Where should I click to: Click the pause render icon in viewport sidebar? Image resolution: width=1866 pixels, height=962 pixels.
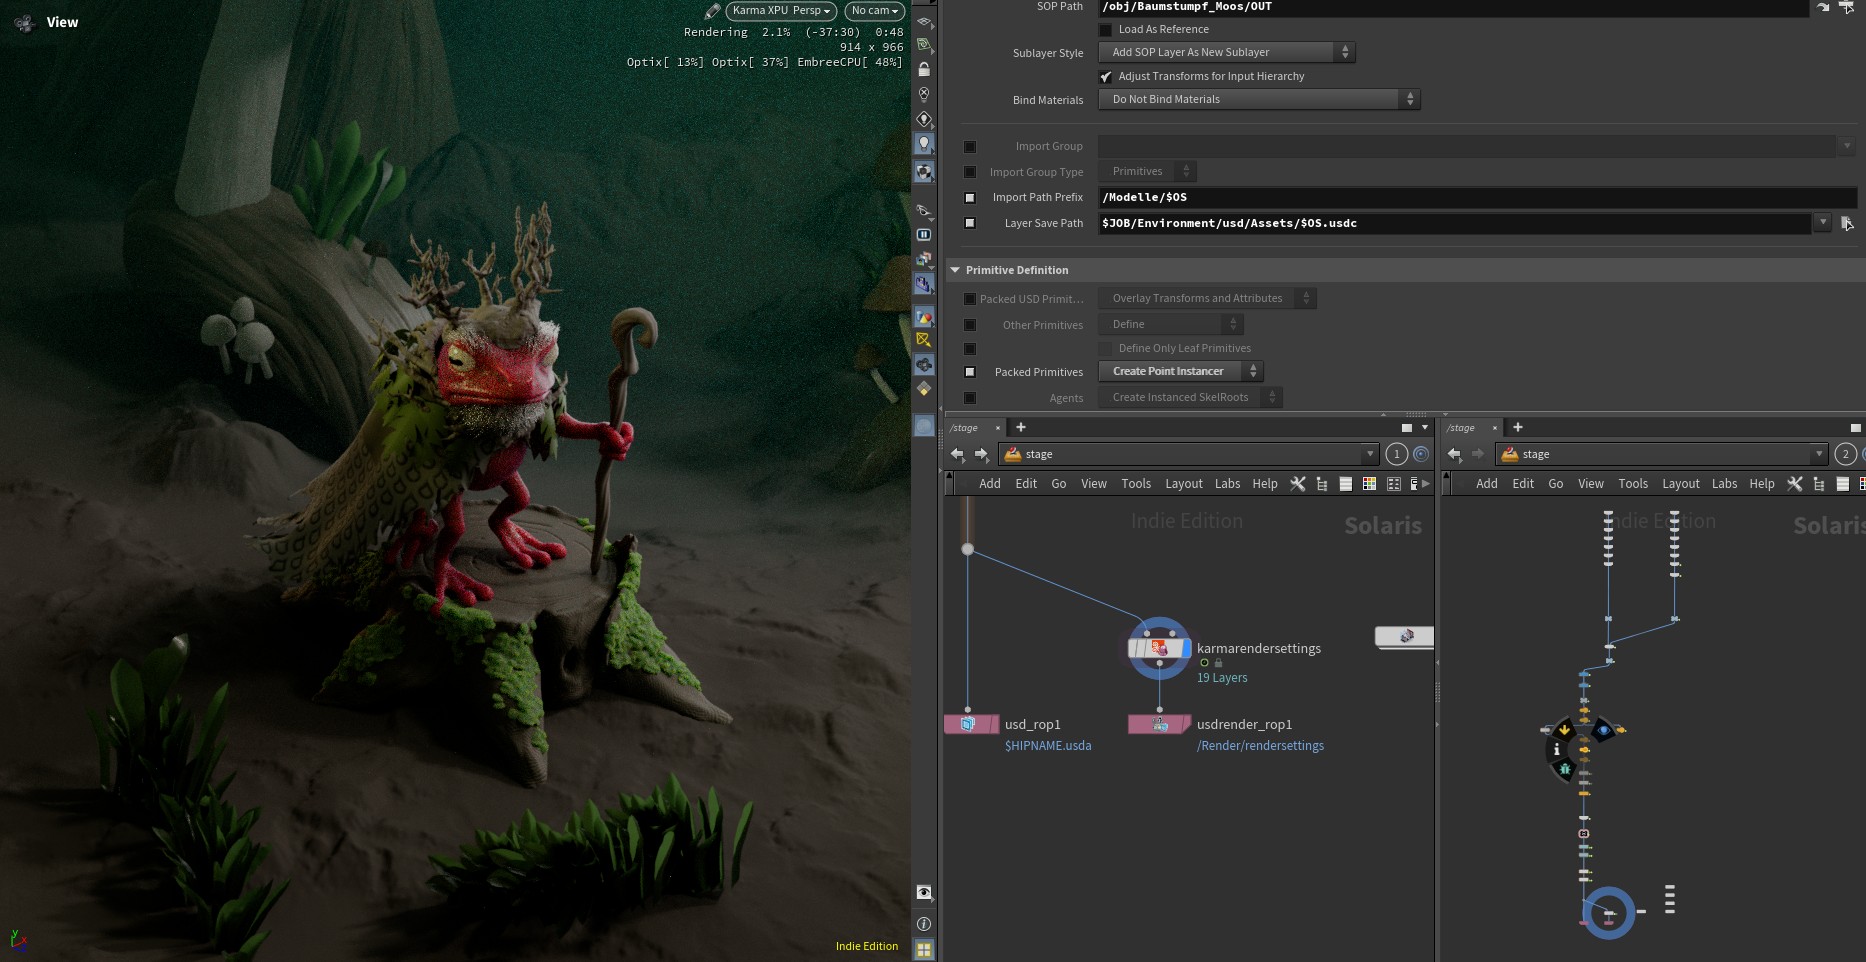pos(924,235)
